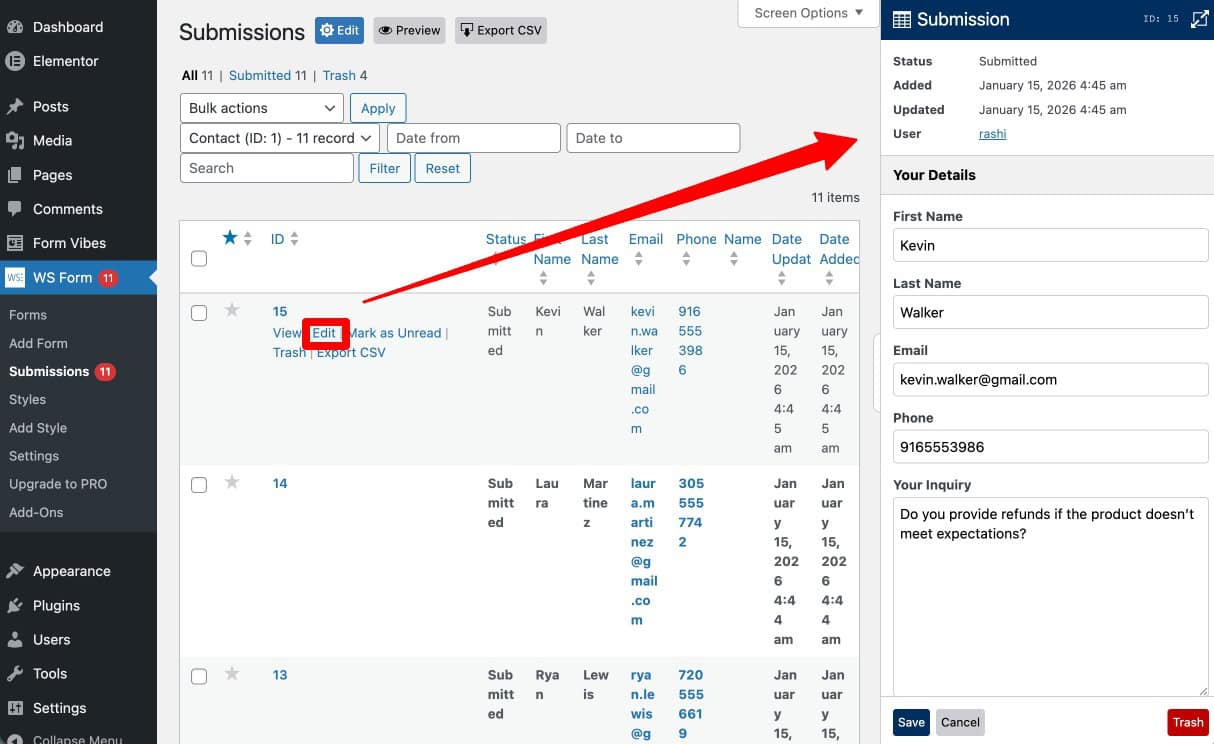Open Add Form submenu item

pos(38,343)
